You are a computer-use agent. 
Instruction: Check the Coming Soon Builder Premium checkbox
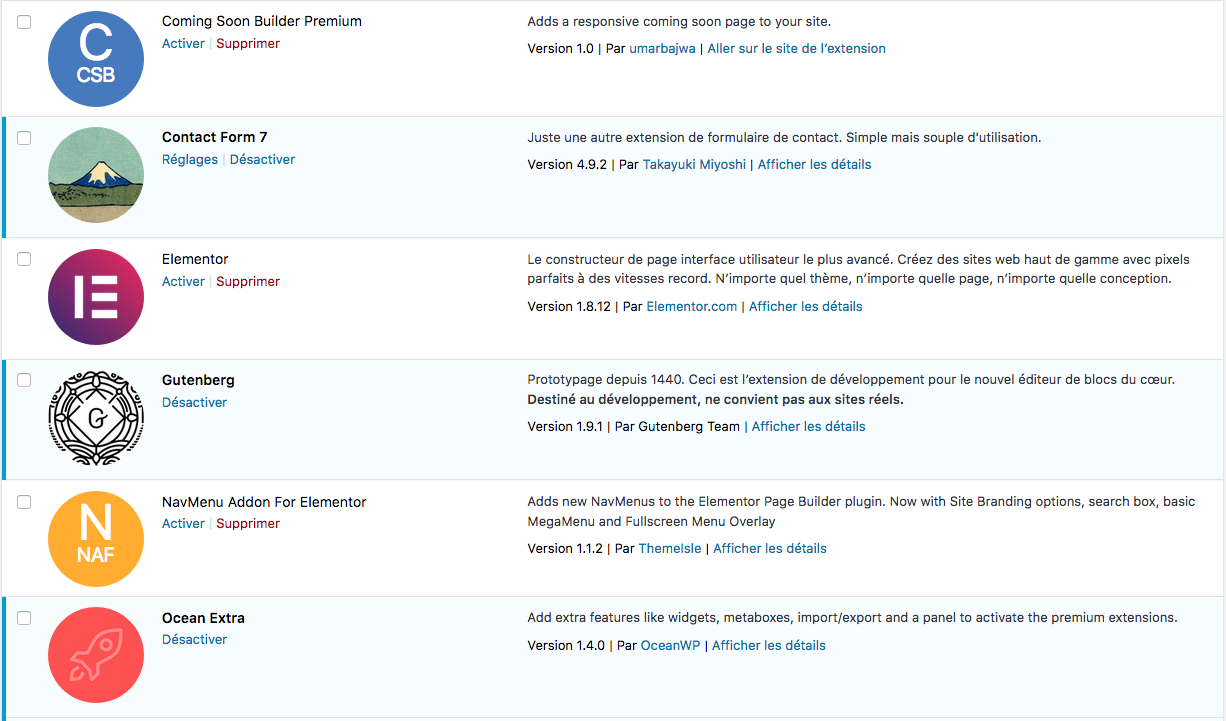pyautogui.click(x=24, y=21)
